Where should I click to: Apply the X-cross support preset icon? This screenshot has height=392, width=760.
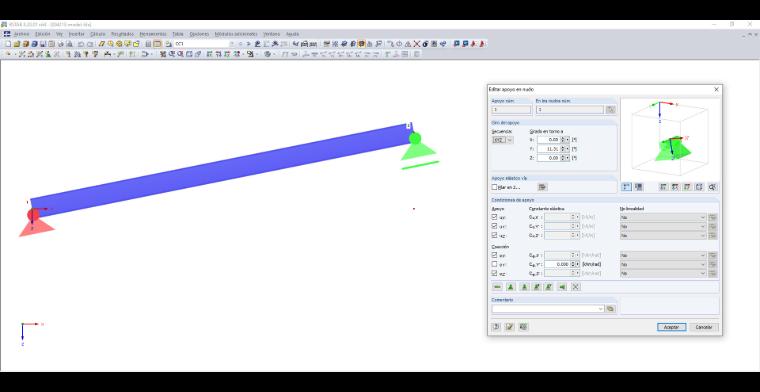(x=576, y=287)
